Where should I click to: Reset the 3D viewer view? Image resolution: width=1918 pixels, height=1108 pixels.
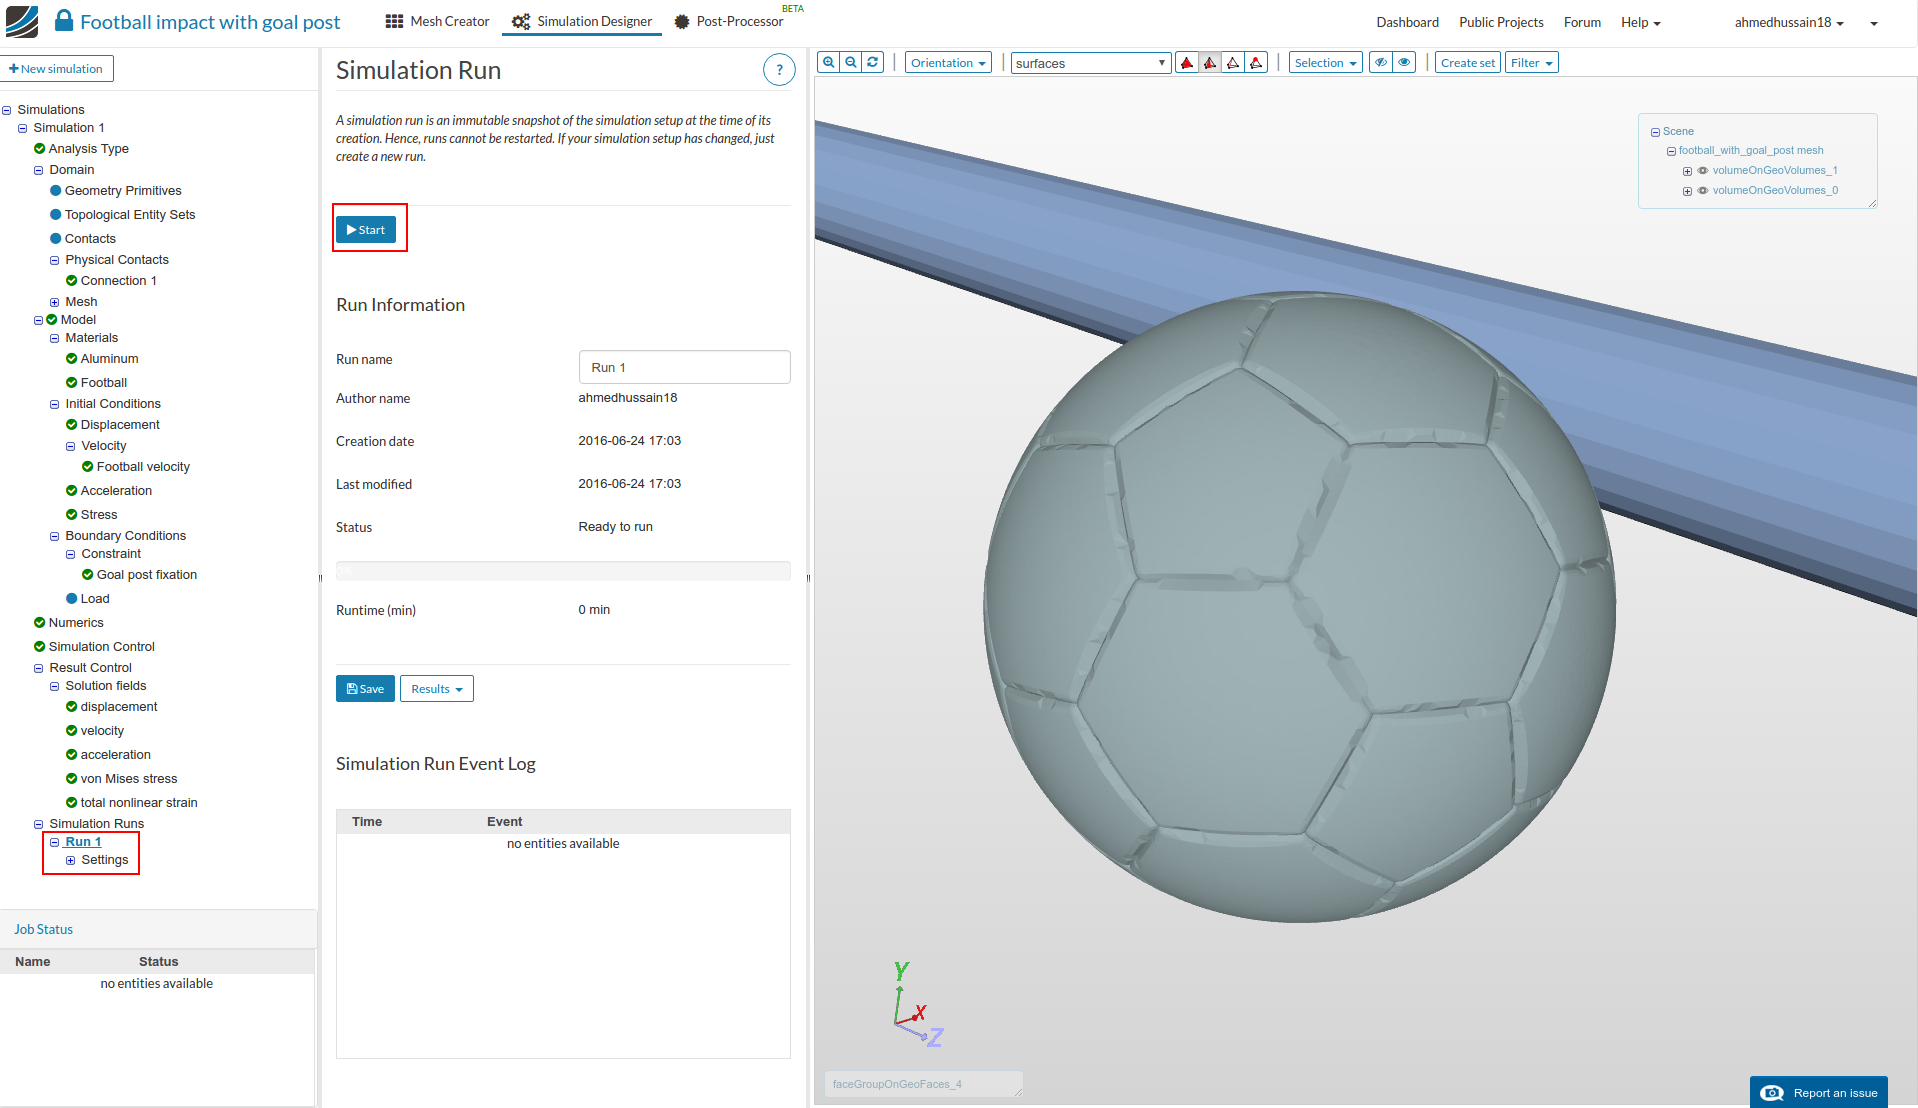pyautogui.click(x=872, y=62)
